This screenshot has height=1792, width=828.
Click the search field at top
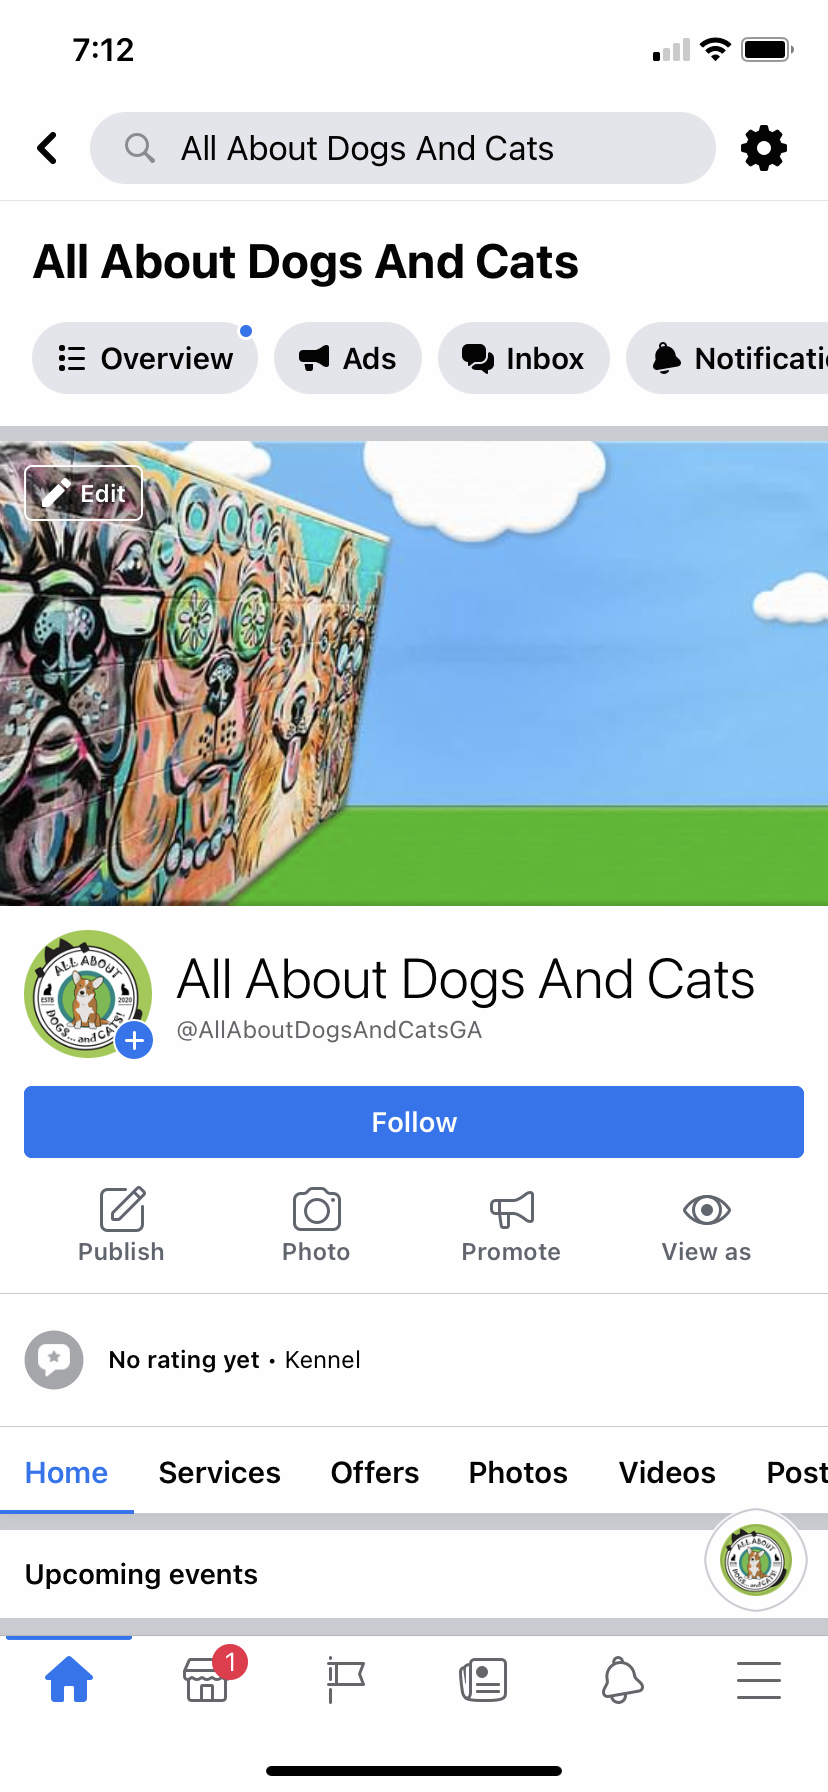pyautogui.click(x=403, y=148)
